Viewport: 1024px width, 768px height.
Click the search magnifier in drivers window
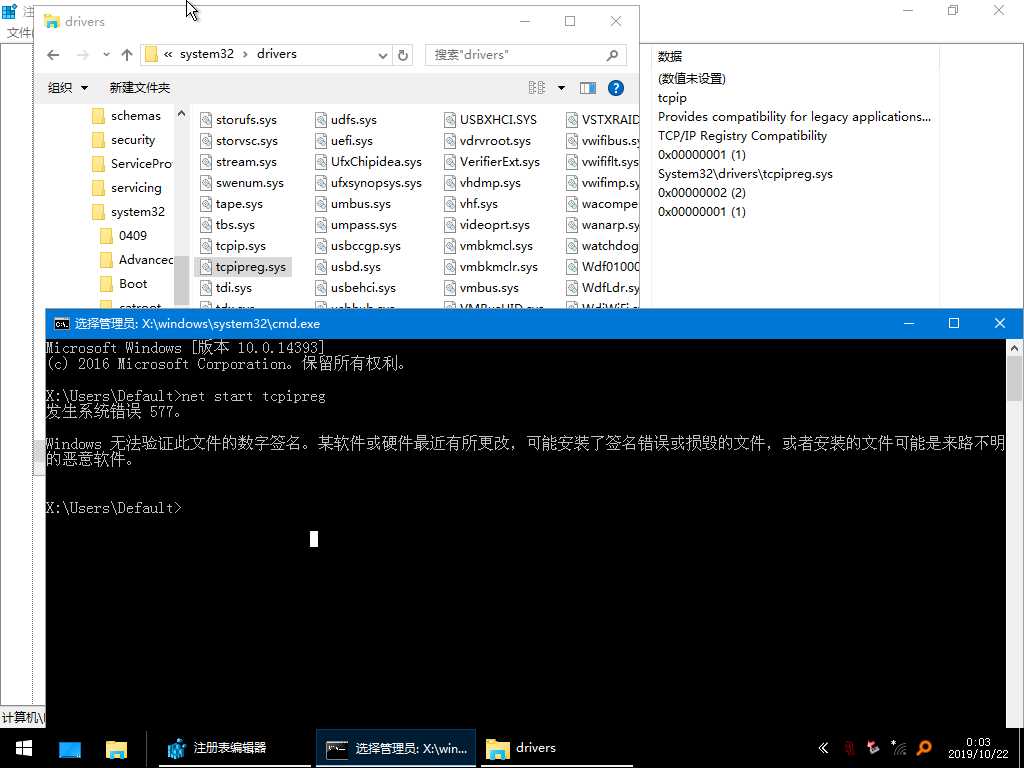coord(612,55)
